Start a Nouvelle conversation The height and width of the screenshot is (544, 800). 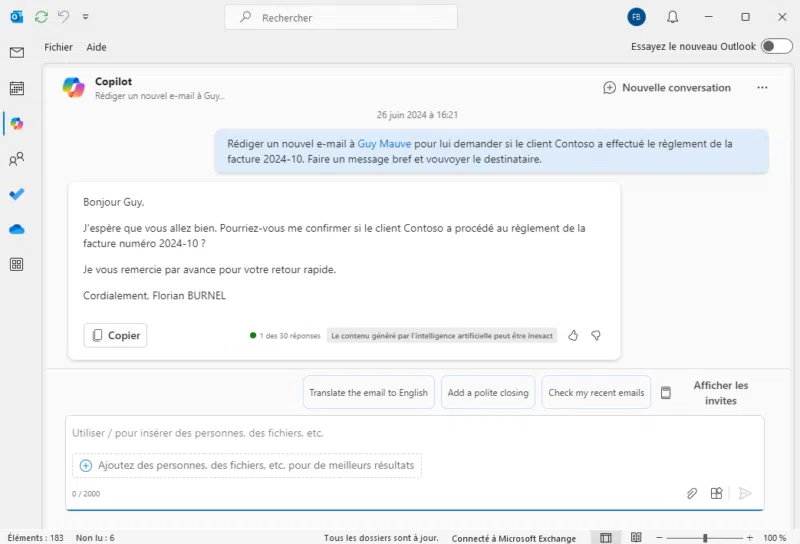[x=667, y=88]
